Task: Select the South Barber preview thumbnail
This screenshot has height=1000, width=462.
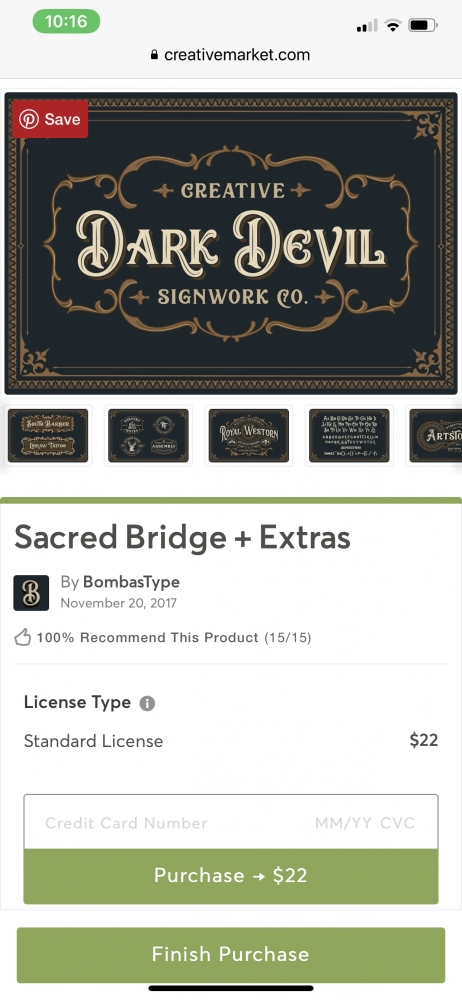Action: (48, 436)
